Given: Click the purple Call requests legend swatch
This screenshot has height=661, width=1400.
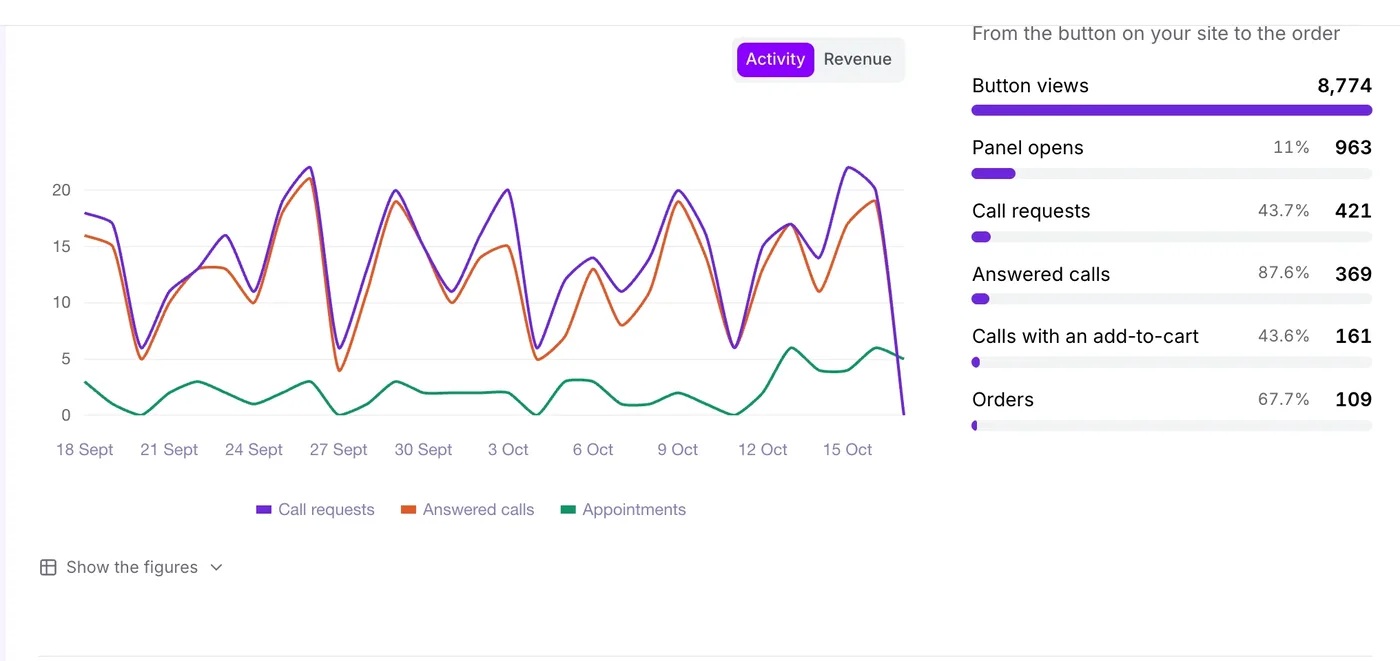Looking at the screenshot, I should (x=264, y=509).
